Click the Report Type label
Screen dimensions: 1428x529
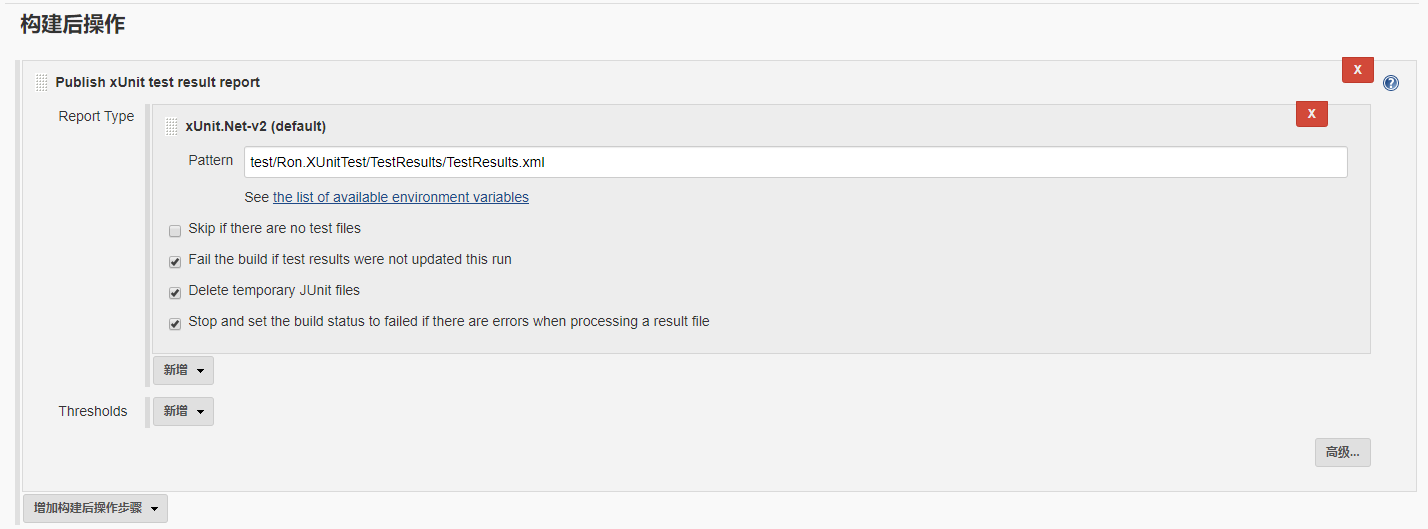tap(96, 116)
